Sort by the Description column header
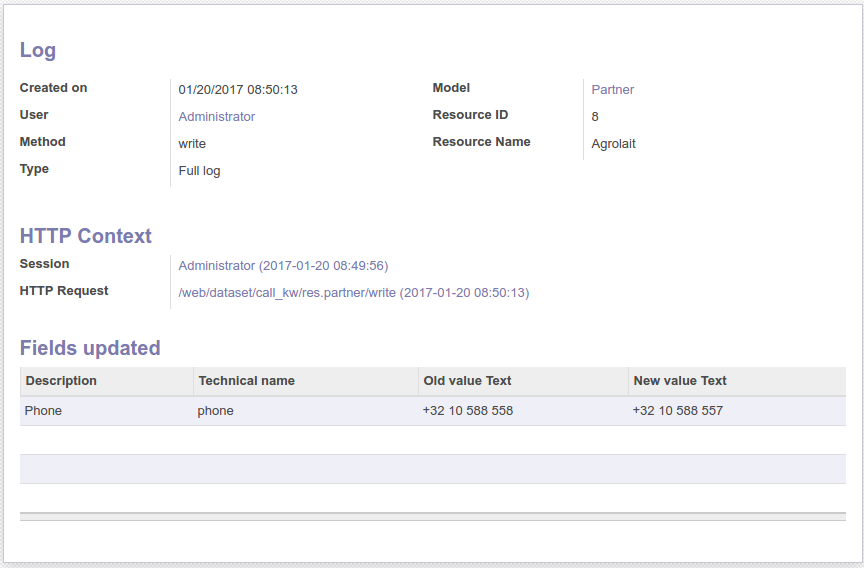Screen dimensions: 864x568 [x=61, y=381]
